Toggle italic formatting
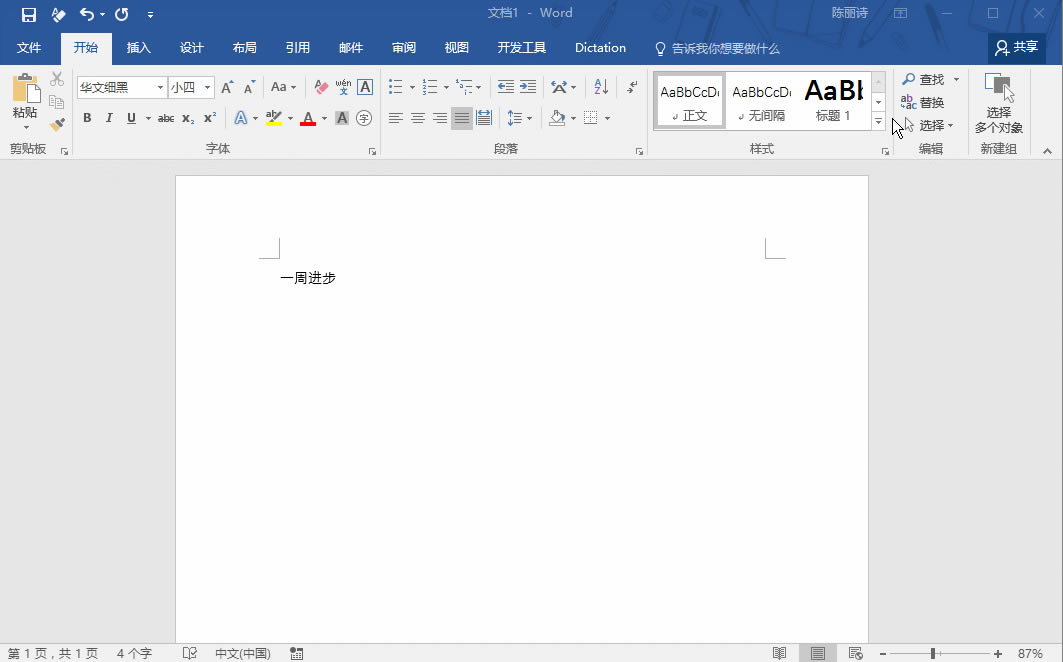The image size is (1063, 662). point(108,118)
